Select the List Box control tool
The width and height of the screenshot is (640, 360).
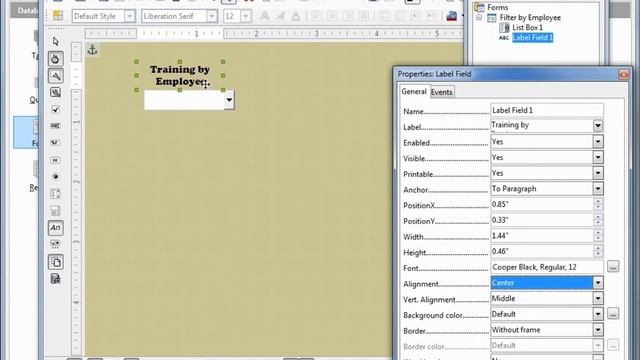[x=56, y=193]
